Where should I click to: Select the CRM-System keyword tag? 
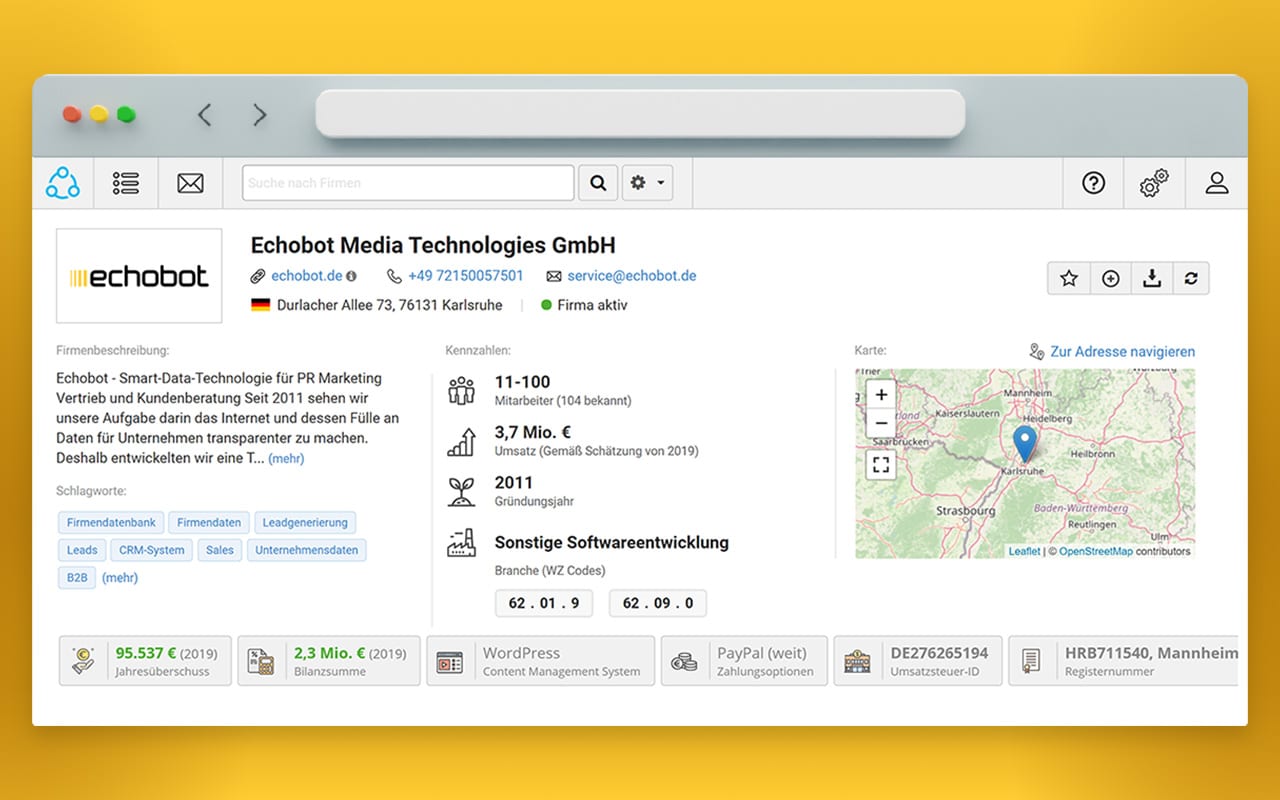tap(152, 550)
